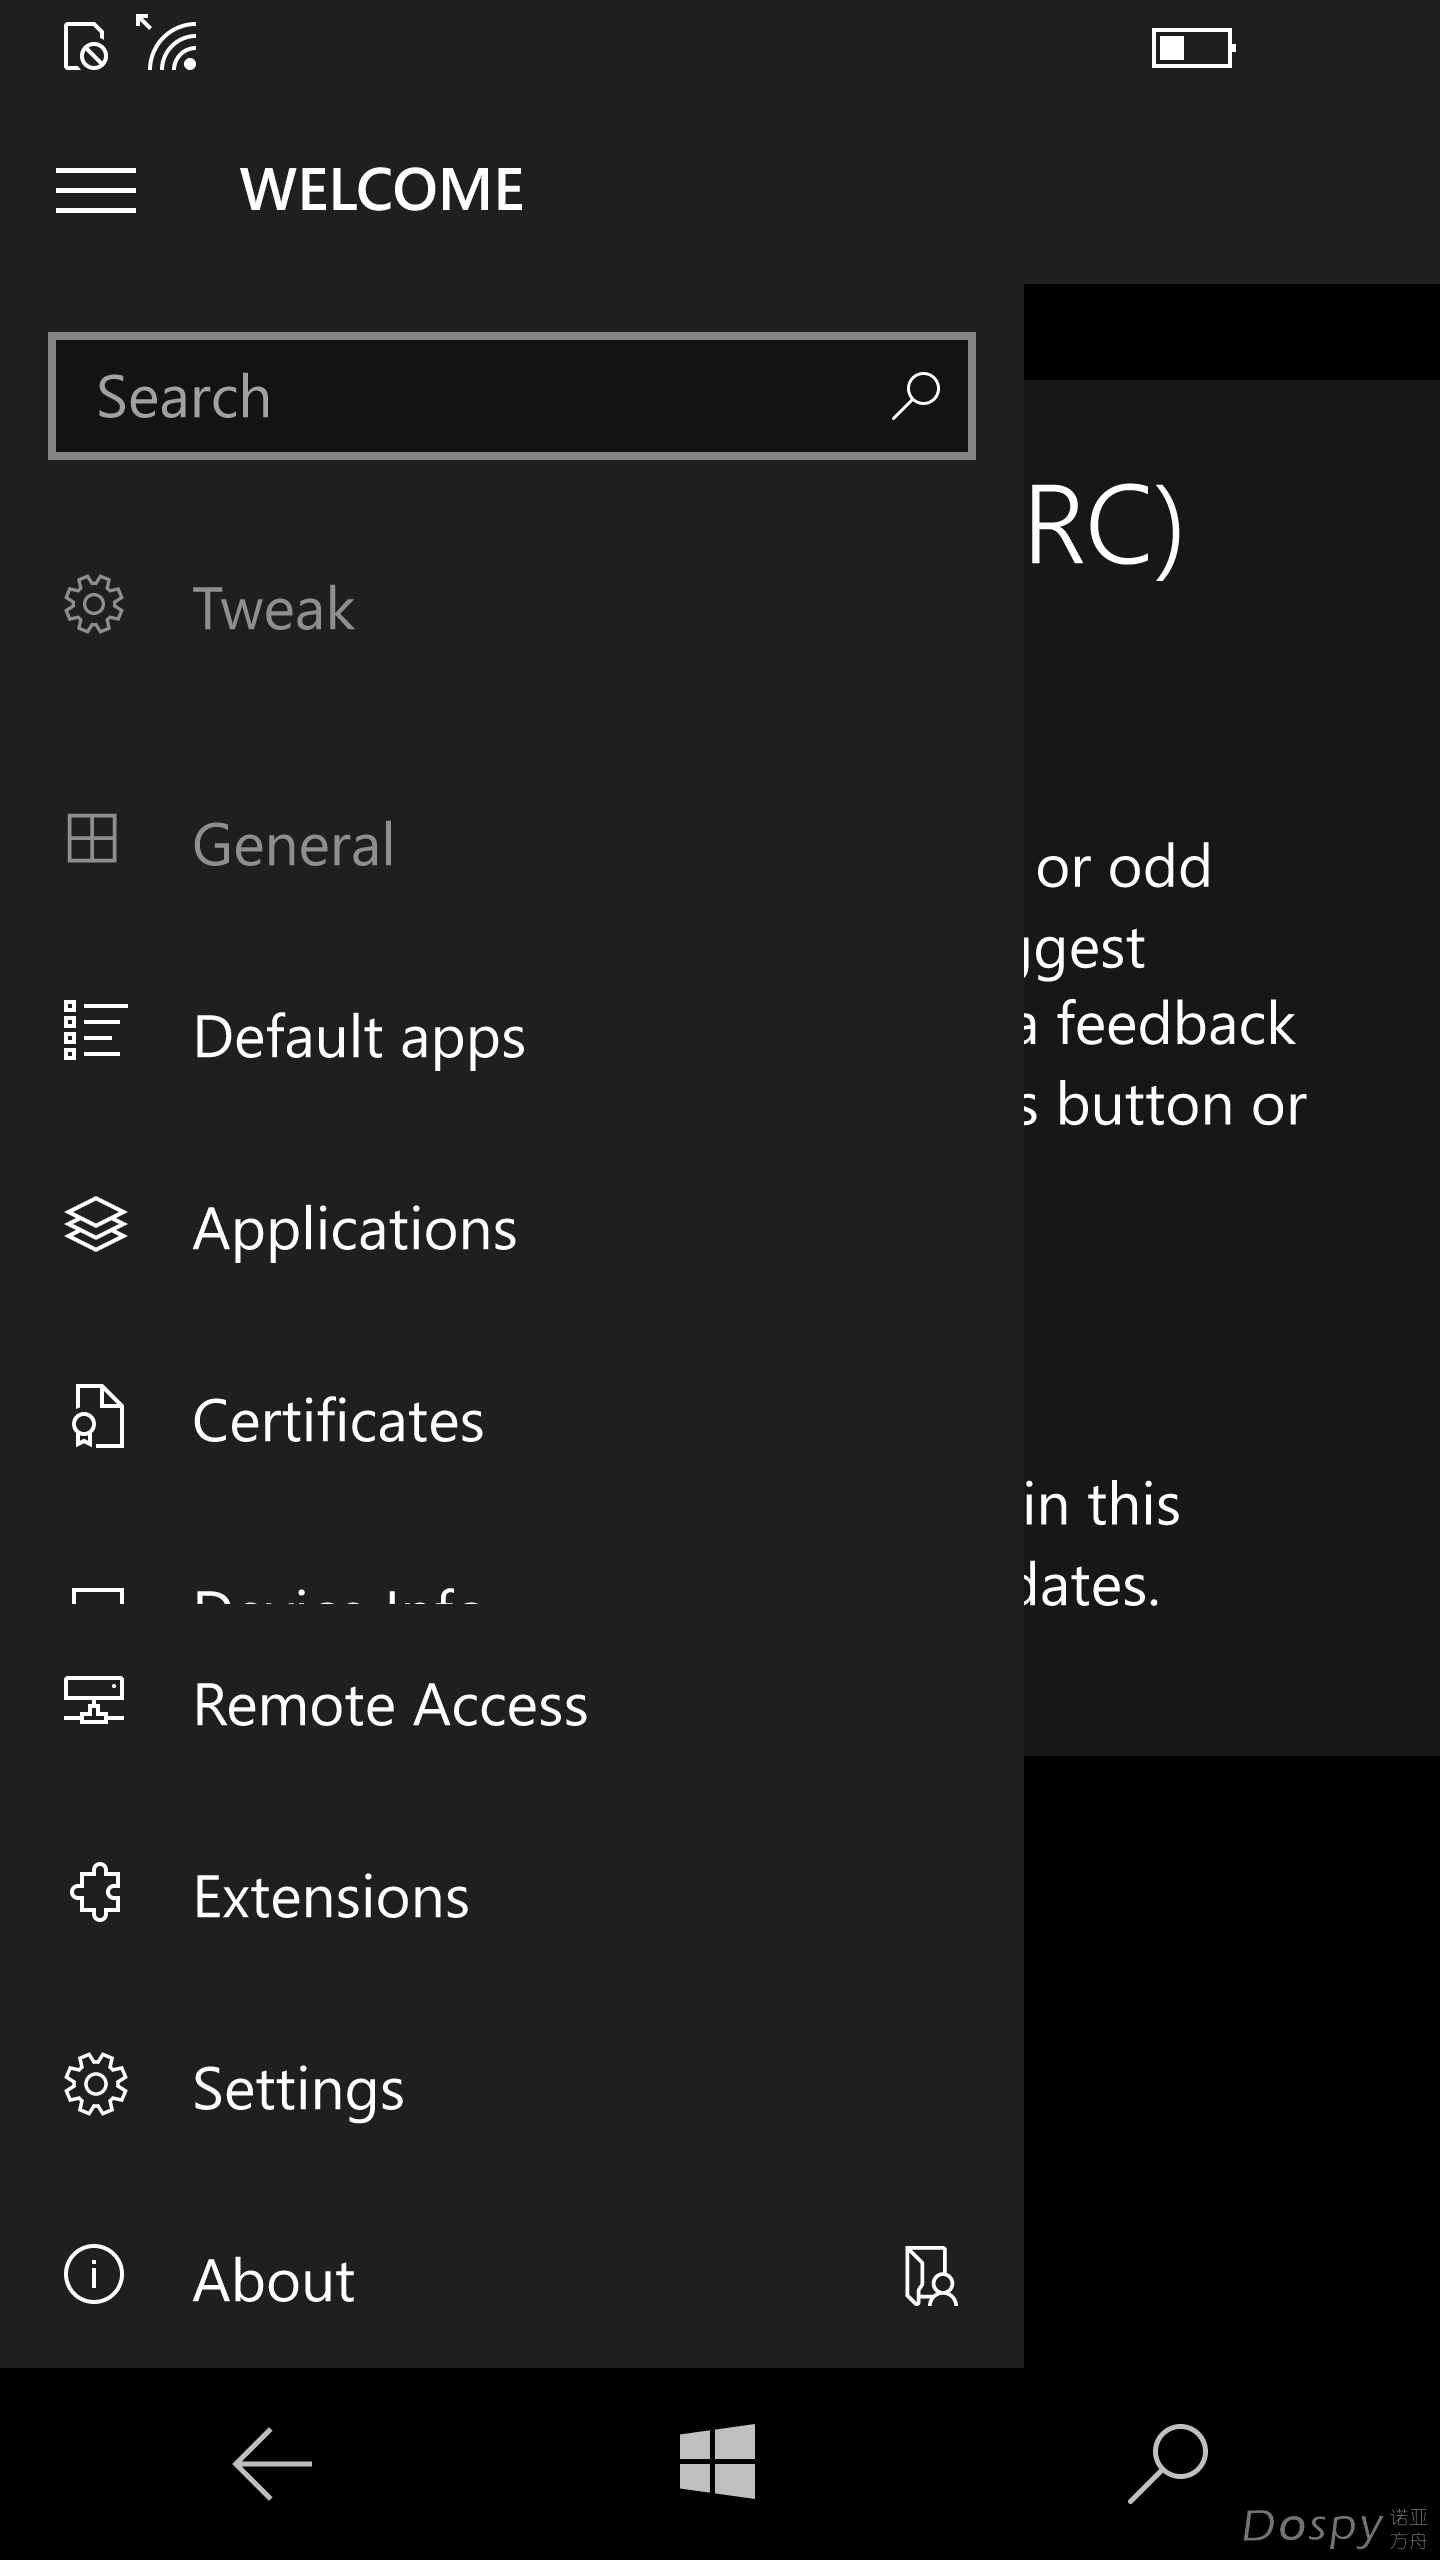Click the puzzle piece Extensions icon
The image size is (1440, 2560).
[95, 1892]
